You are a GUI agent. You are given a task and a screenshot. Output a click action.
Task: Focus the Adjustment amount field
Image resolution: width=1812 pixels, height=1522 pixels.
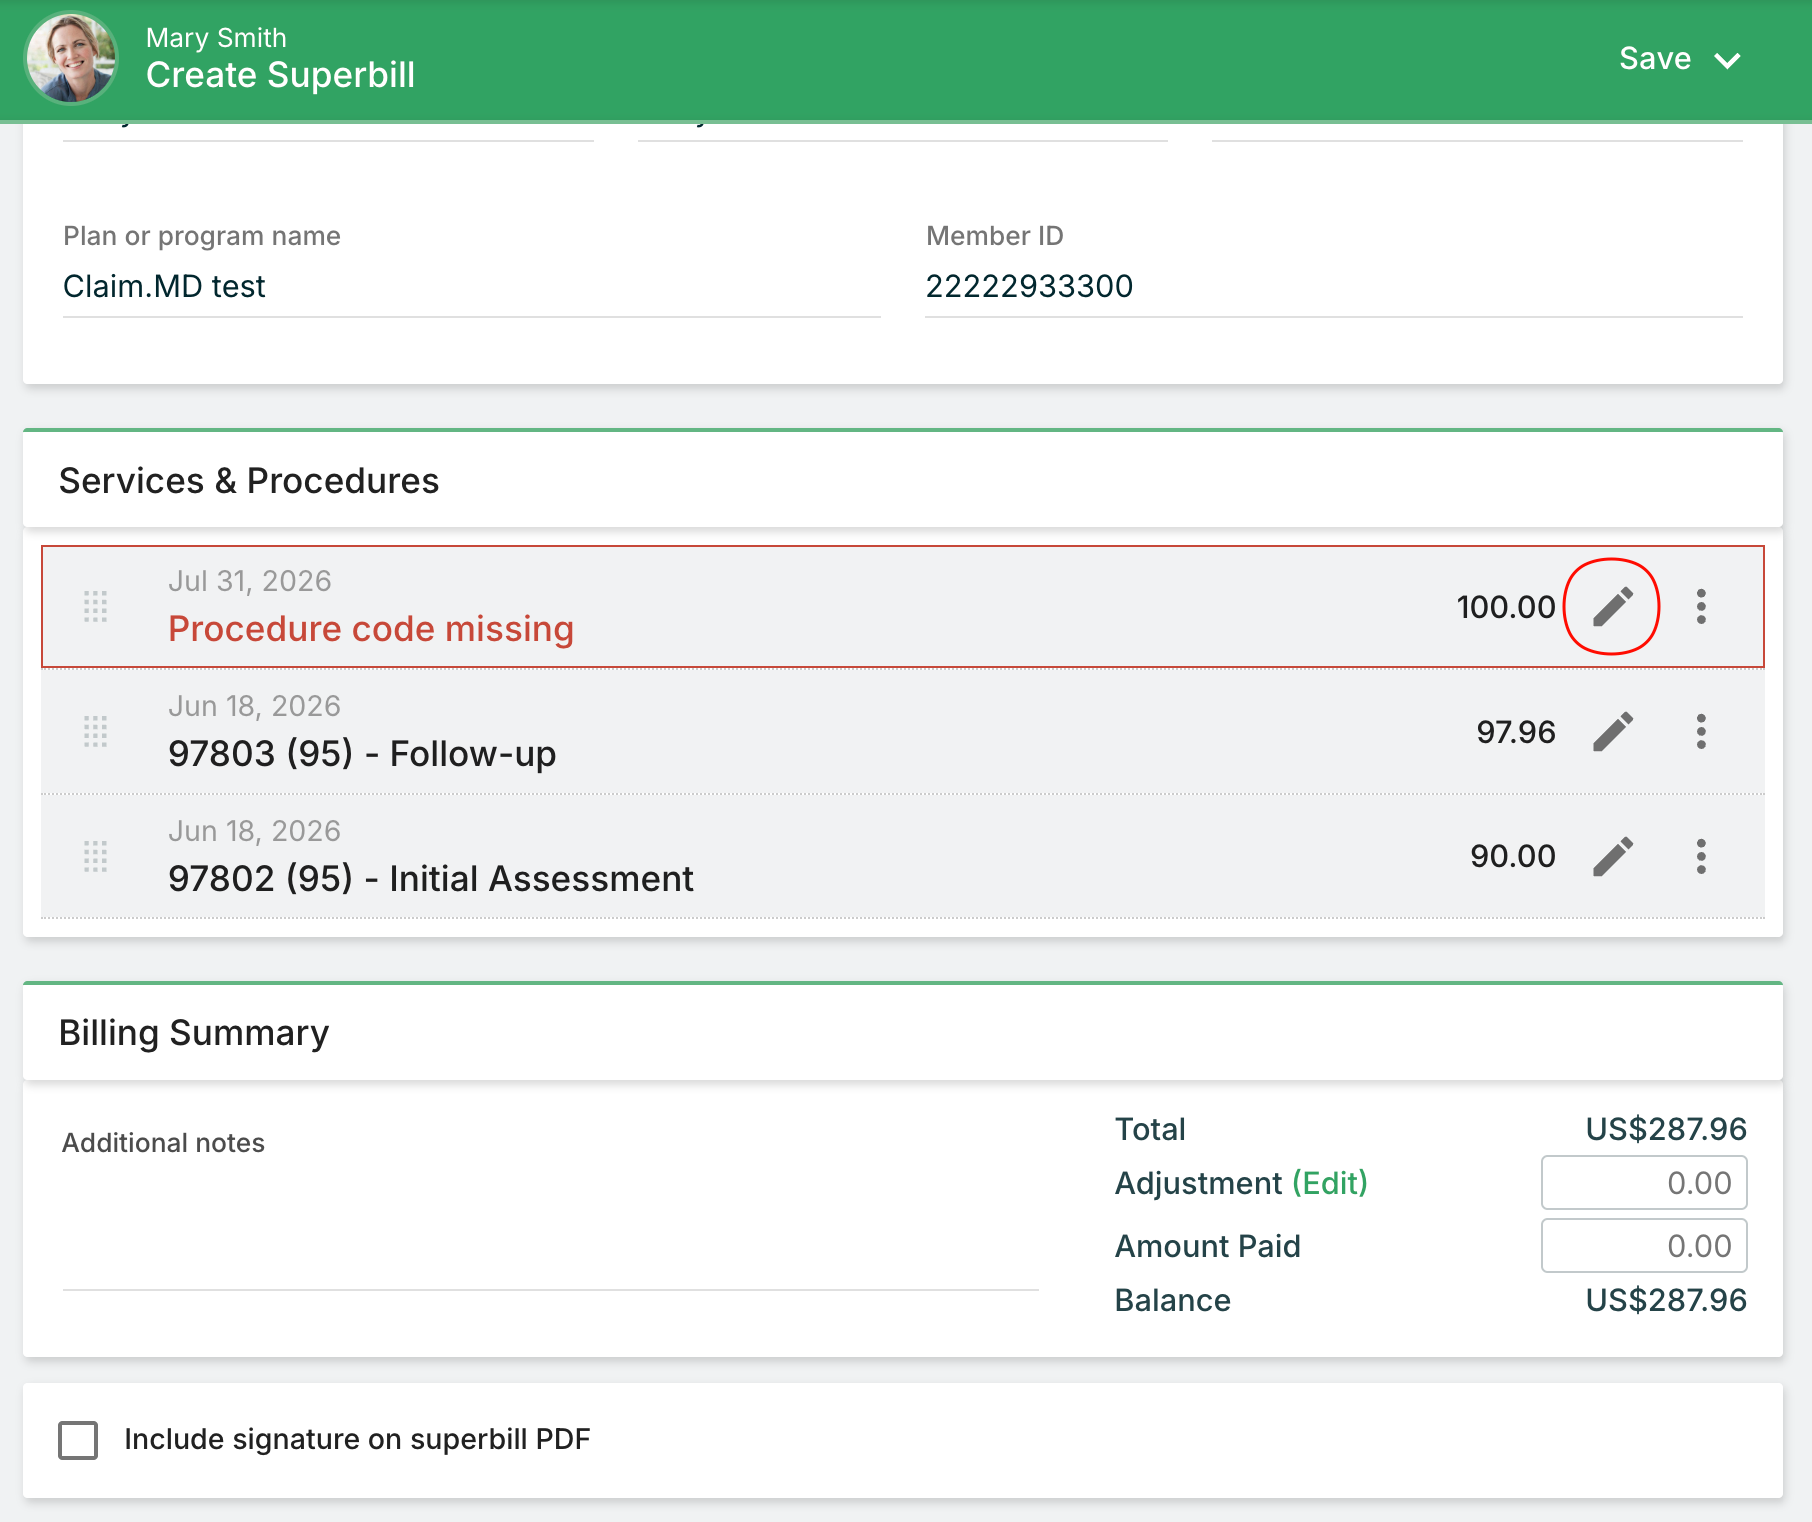[x=1644, y=1183]
